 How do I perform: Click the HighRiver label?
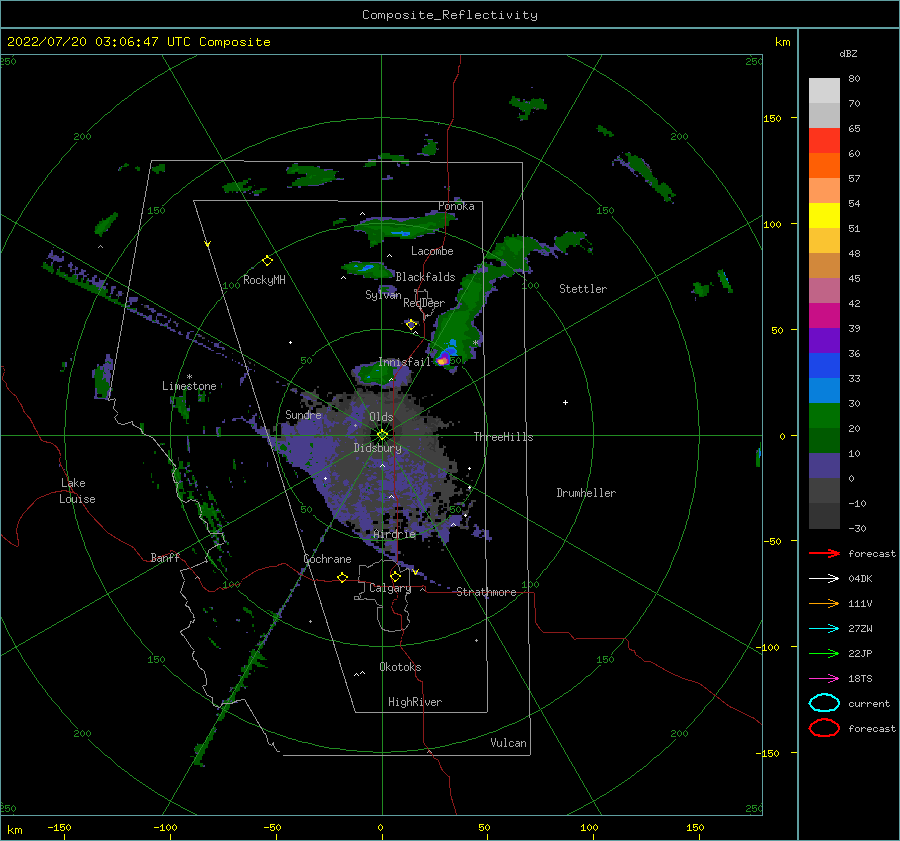tap(415, 702)
